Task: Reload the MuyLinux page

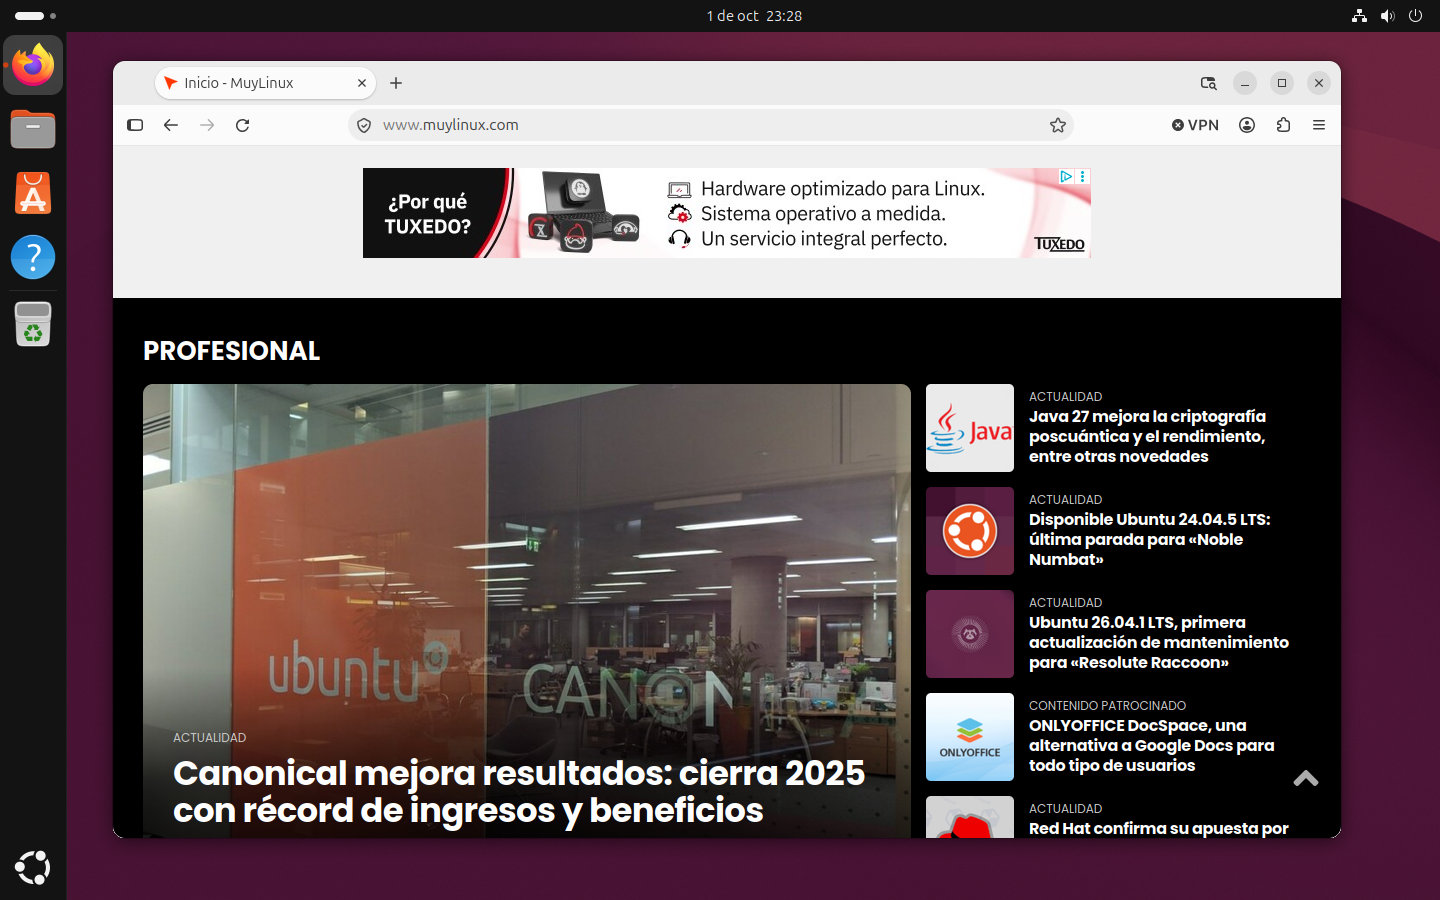Action: point(242,125)
